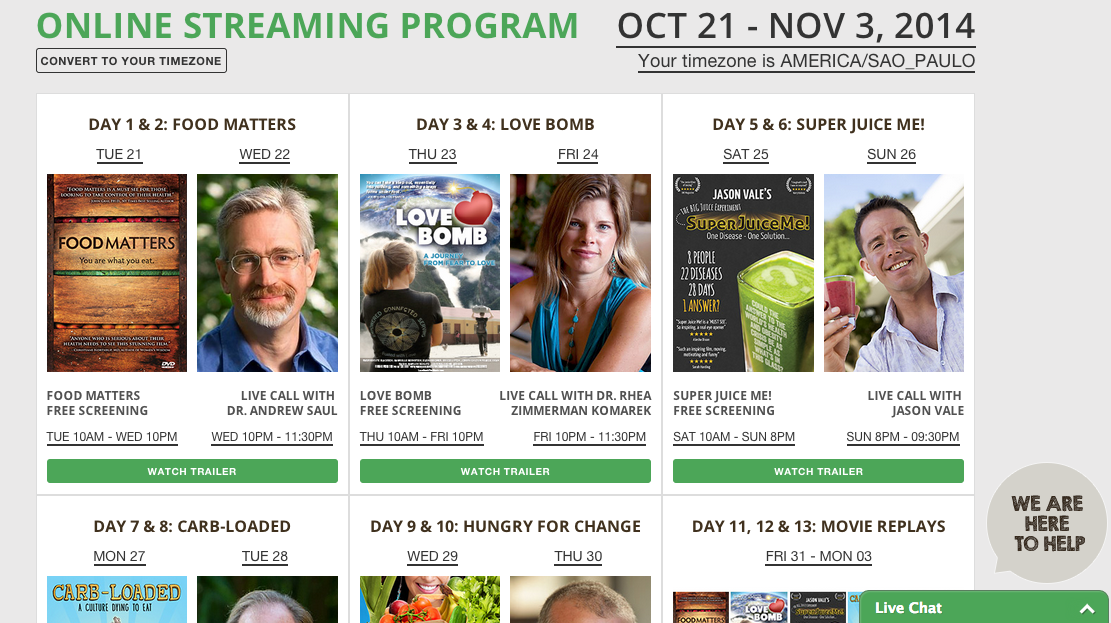Click the WED 10PM - 11:30PM live call time
The width and height of the screenshot is (1111, 623).
272,437
